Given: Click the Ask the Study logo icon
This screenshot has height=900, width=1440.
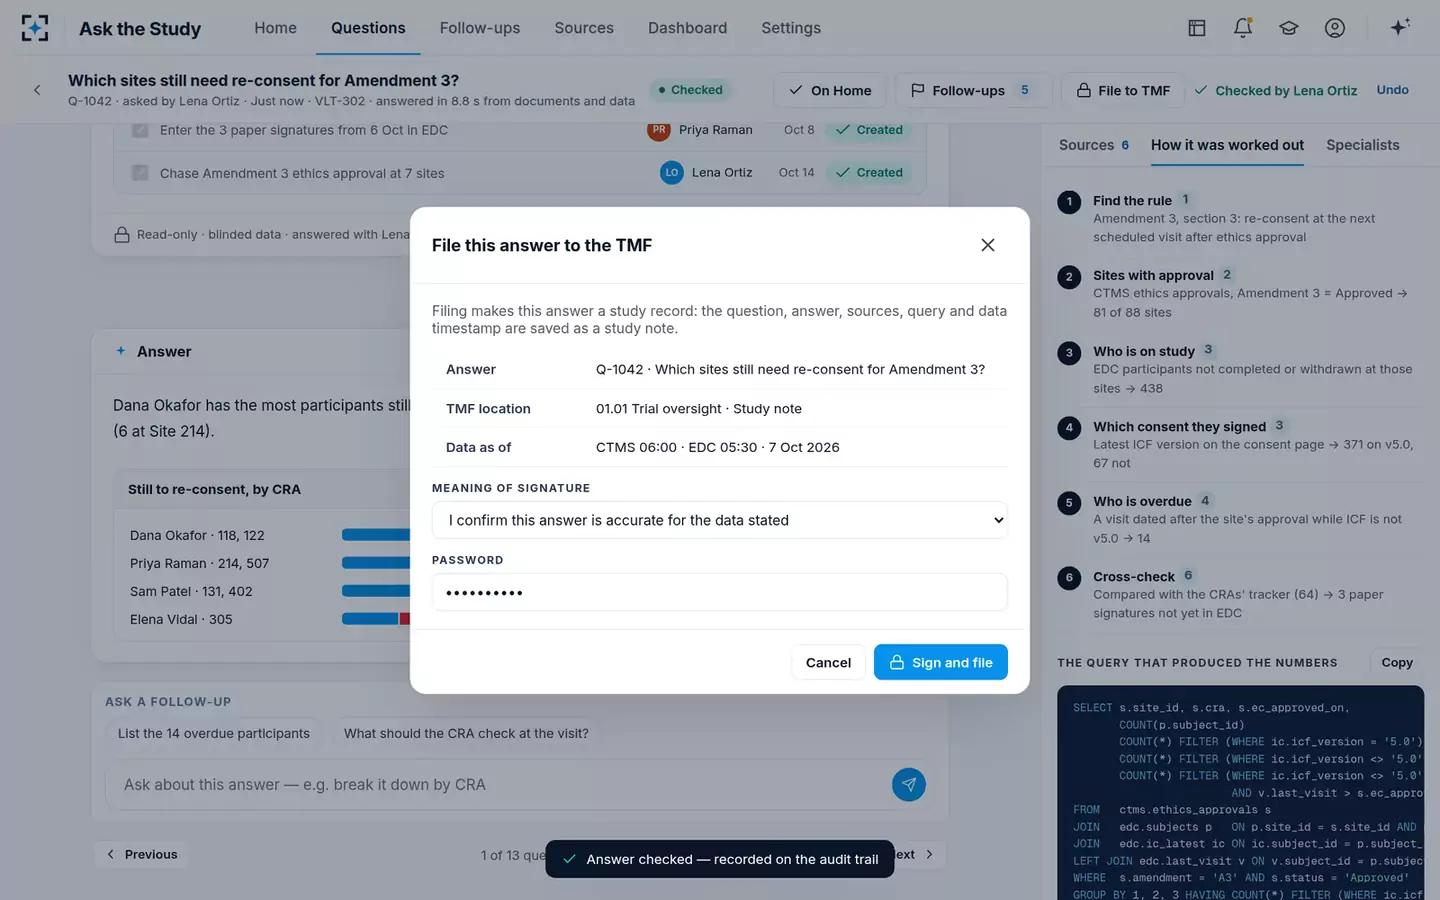Looking at the screenshot, I should pyautogui.click(x=35, y=28).
